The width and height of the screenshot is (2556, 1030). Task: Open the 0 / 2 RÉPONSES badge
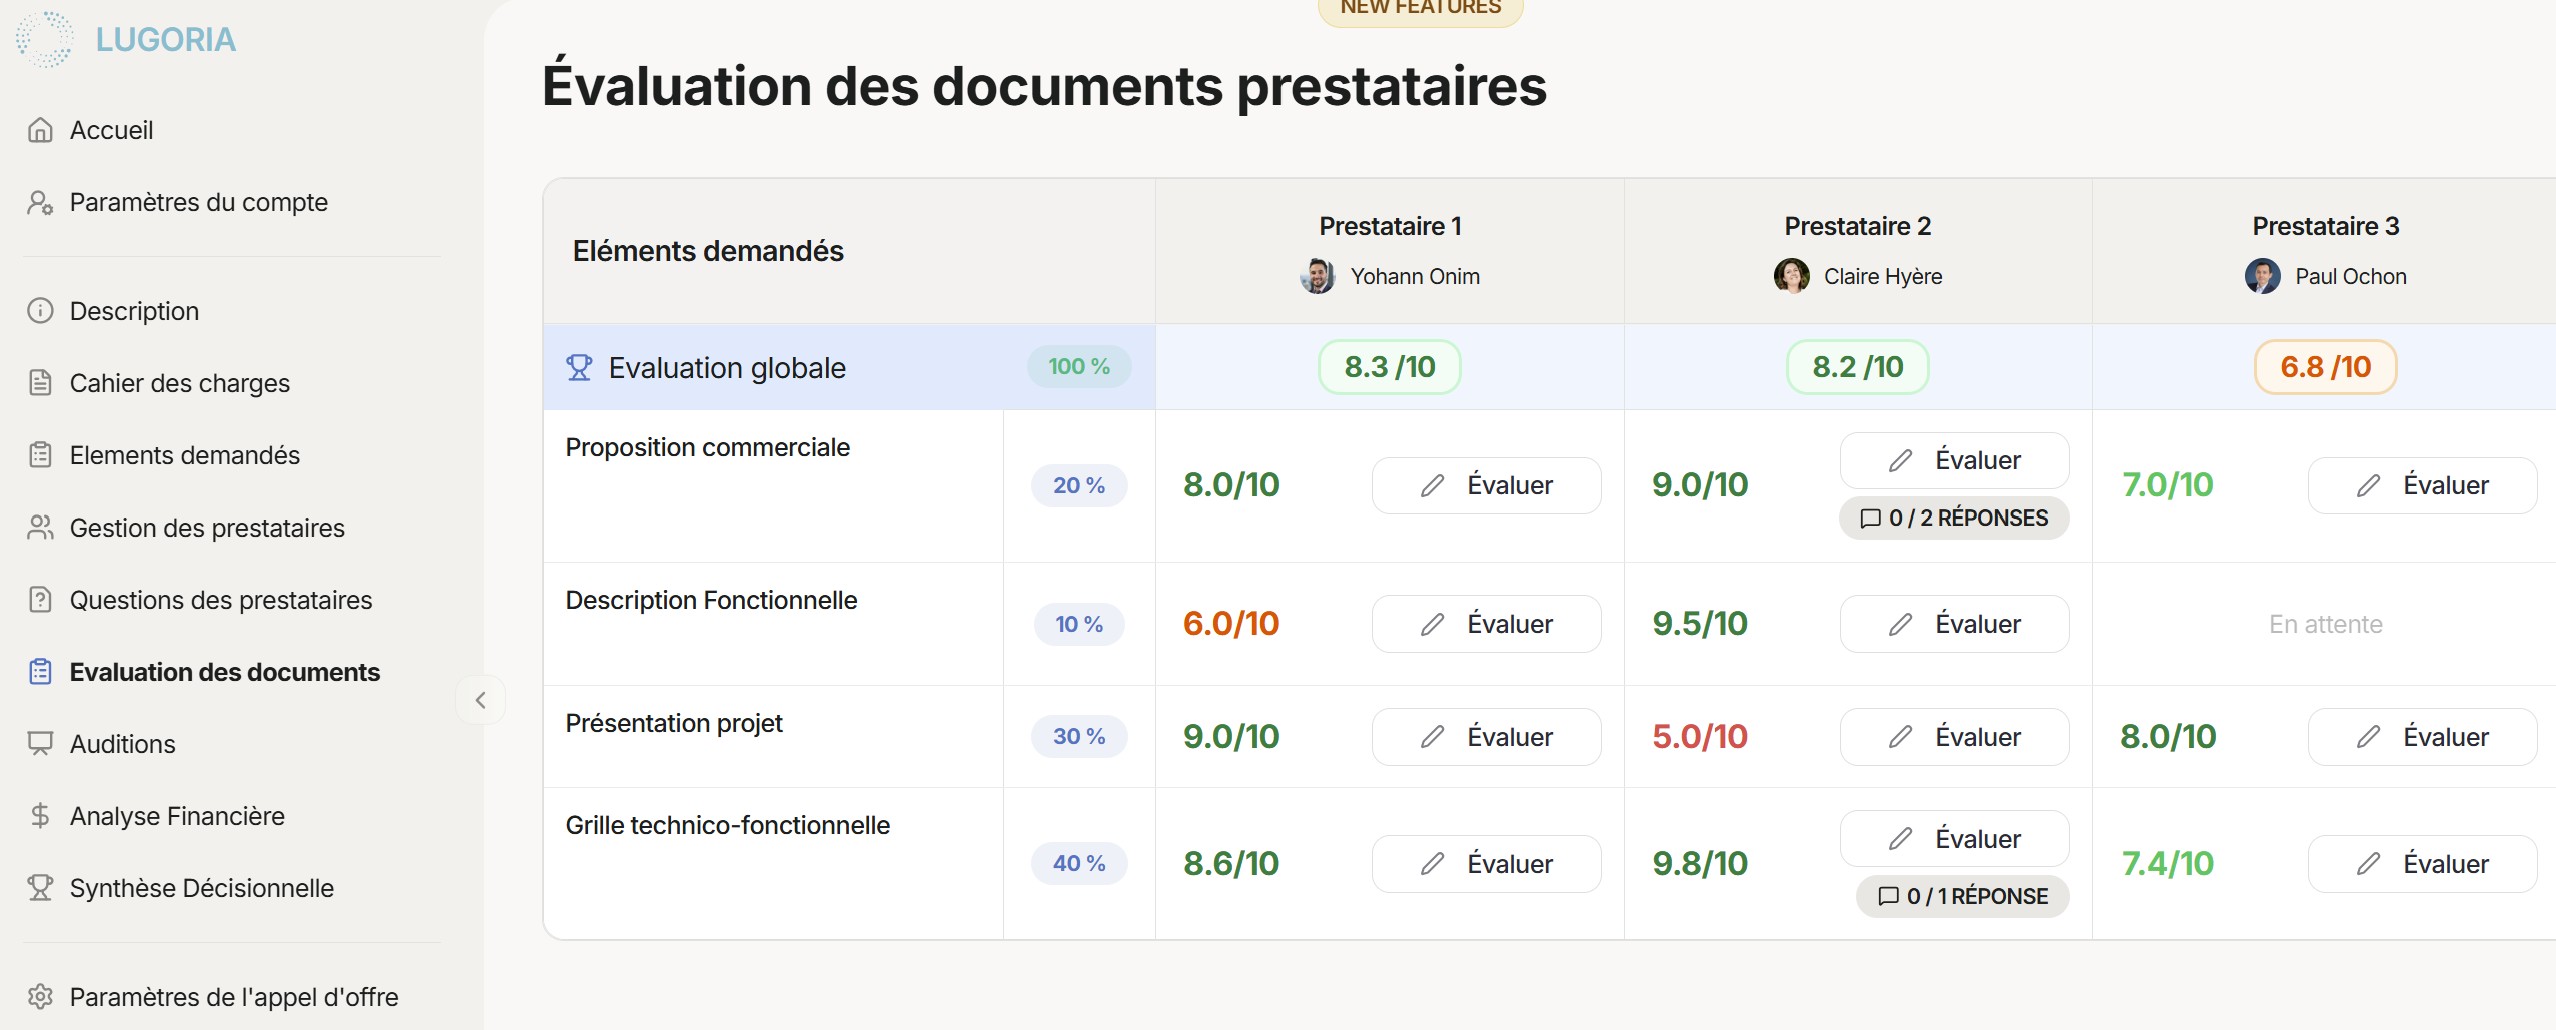1954,518
